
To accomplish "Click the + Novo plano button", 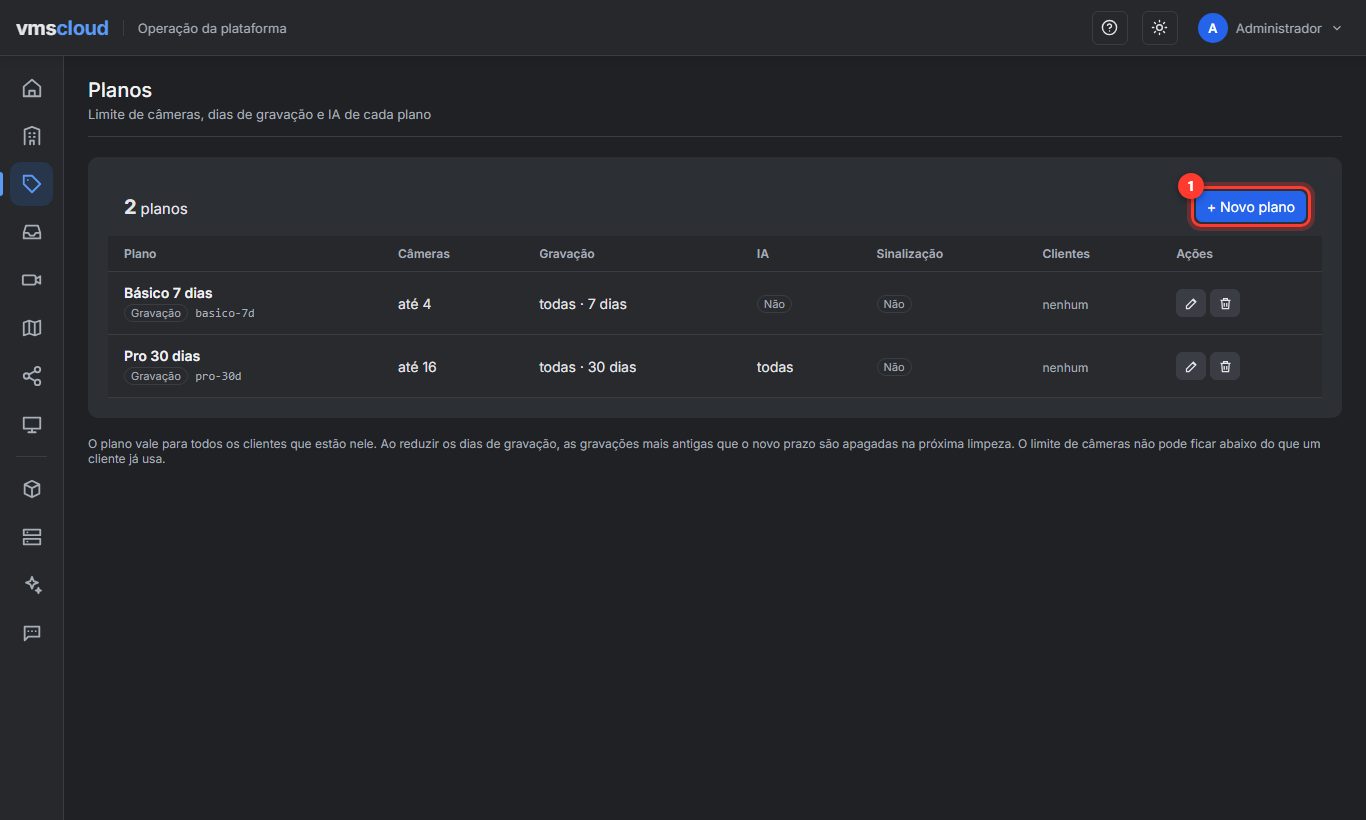I will click(1251, 207).
